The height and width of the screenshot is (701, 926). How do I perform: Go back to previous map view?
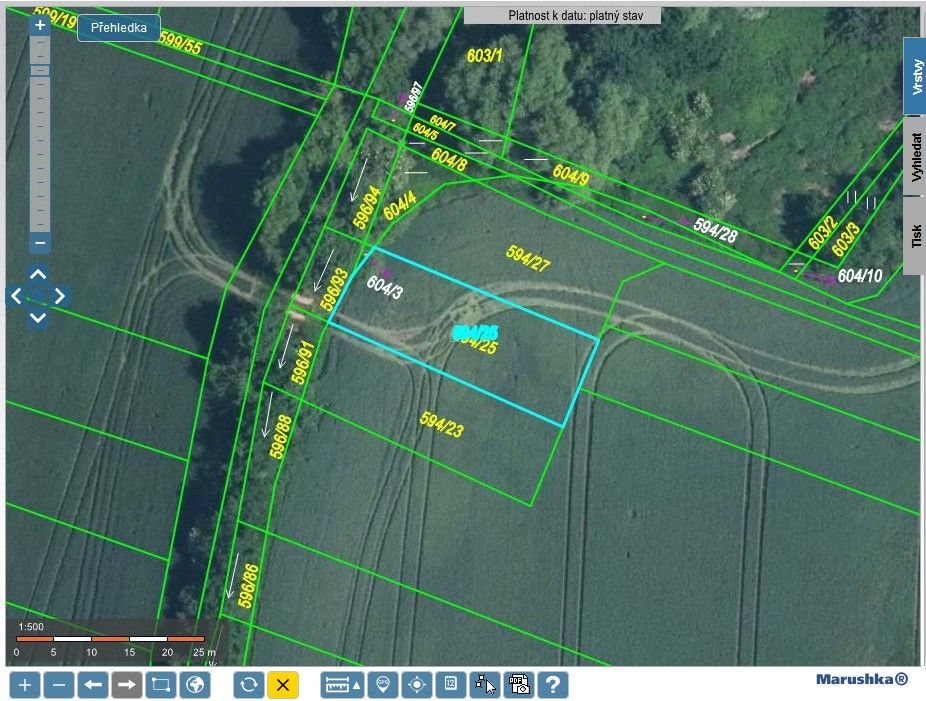point(93,685)
